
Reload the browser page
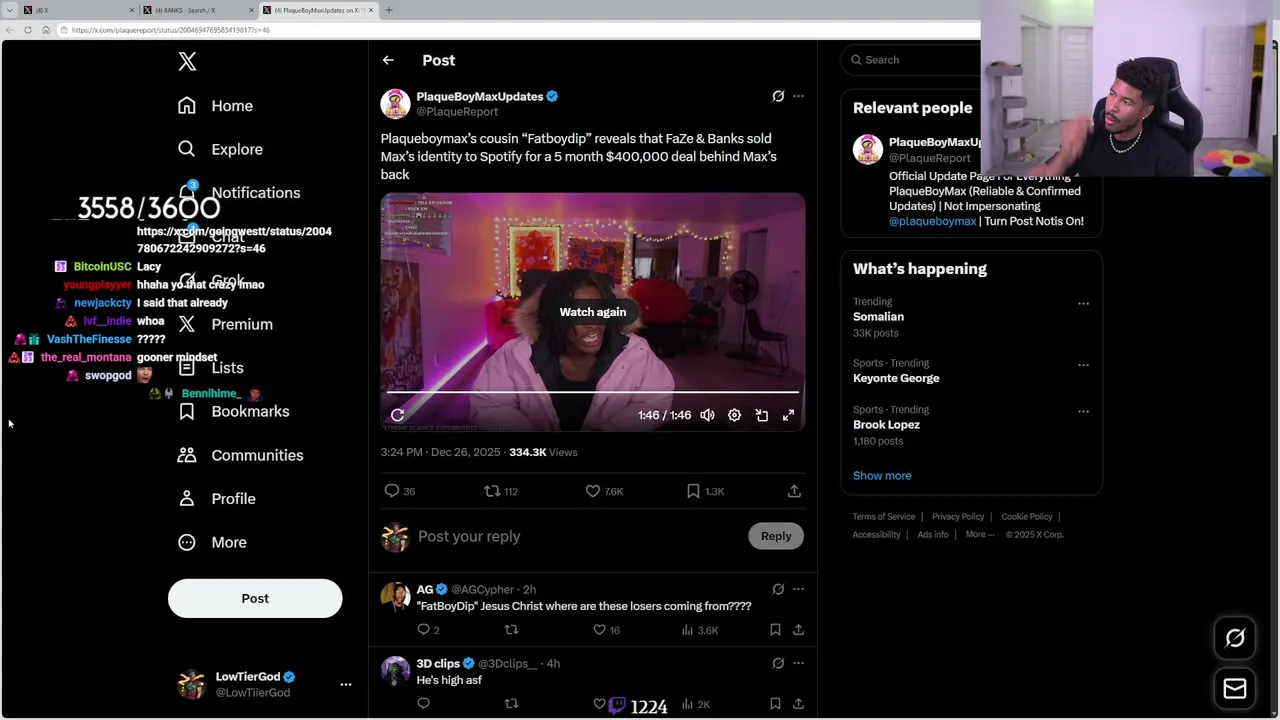(x=27, y=30)
